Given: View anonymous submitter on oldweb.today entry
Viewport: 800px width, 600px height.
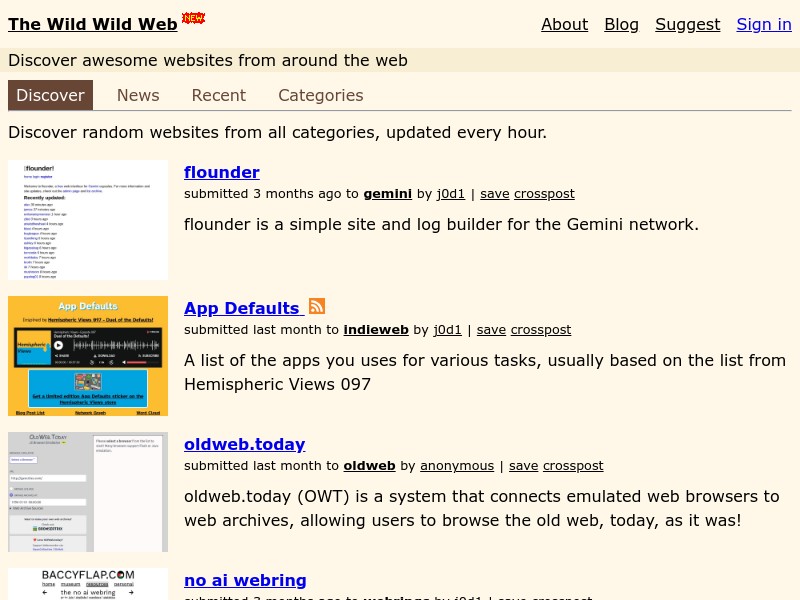Looking at the screenshot, I should (457, 466).
